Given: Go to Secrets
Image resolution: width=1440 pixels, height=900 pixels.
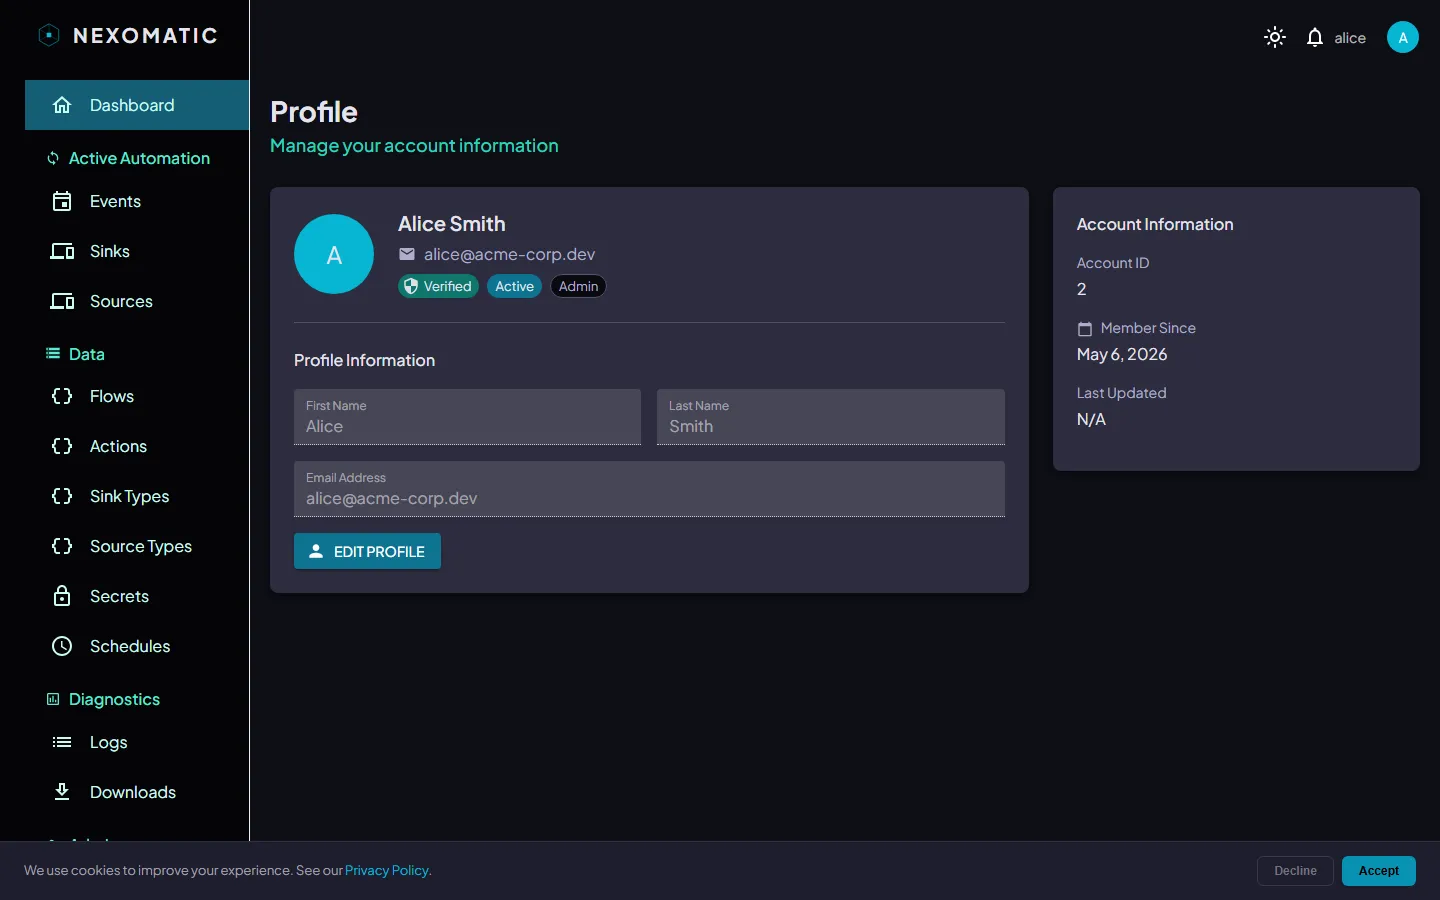Looking at the screenshot, I should pyautogui.click(x=137, y=596).
